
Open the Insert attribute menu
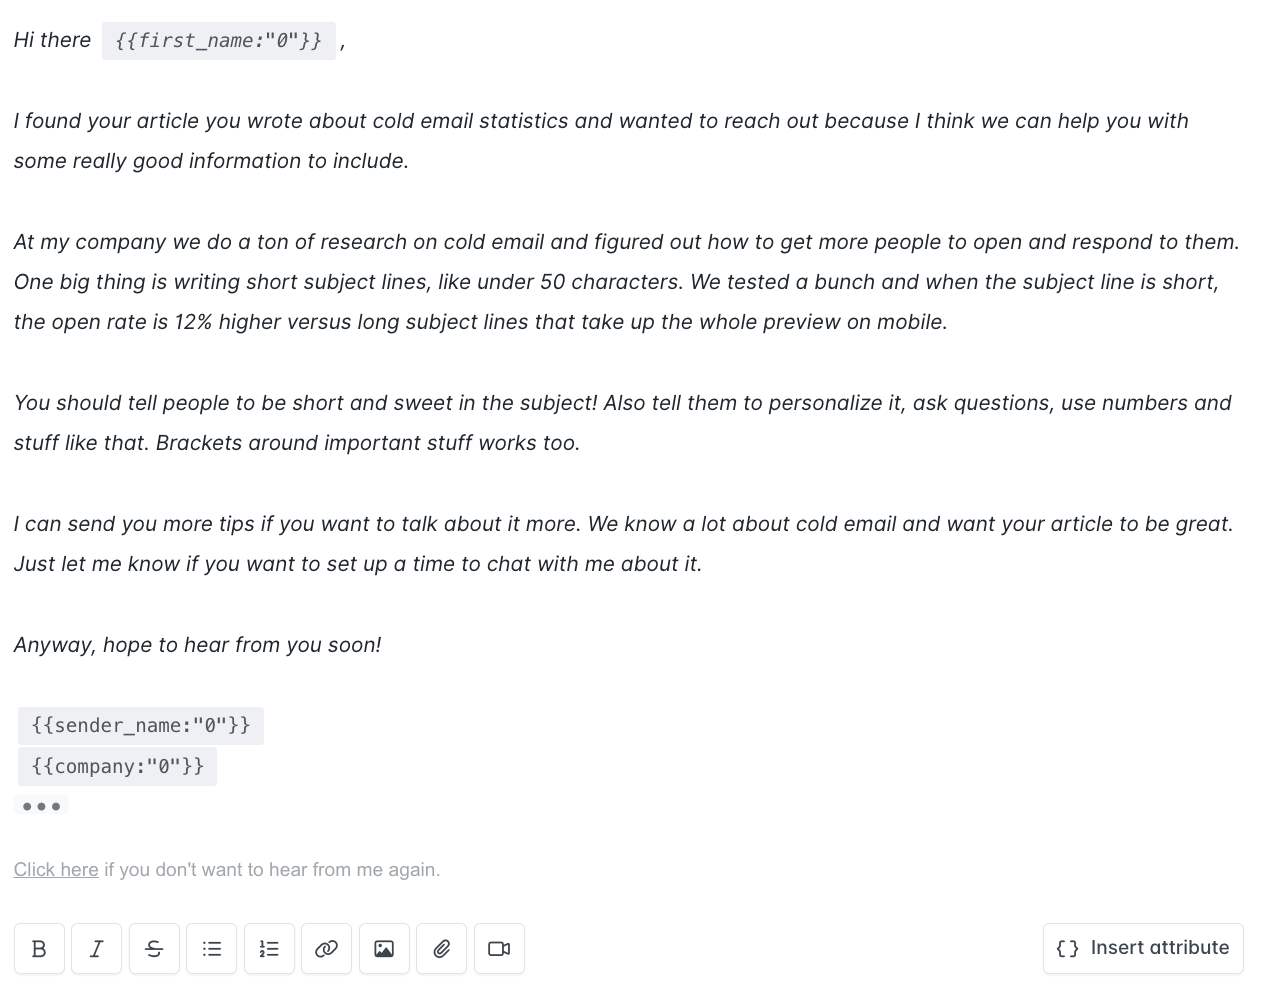(x=1143, y=948)
